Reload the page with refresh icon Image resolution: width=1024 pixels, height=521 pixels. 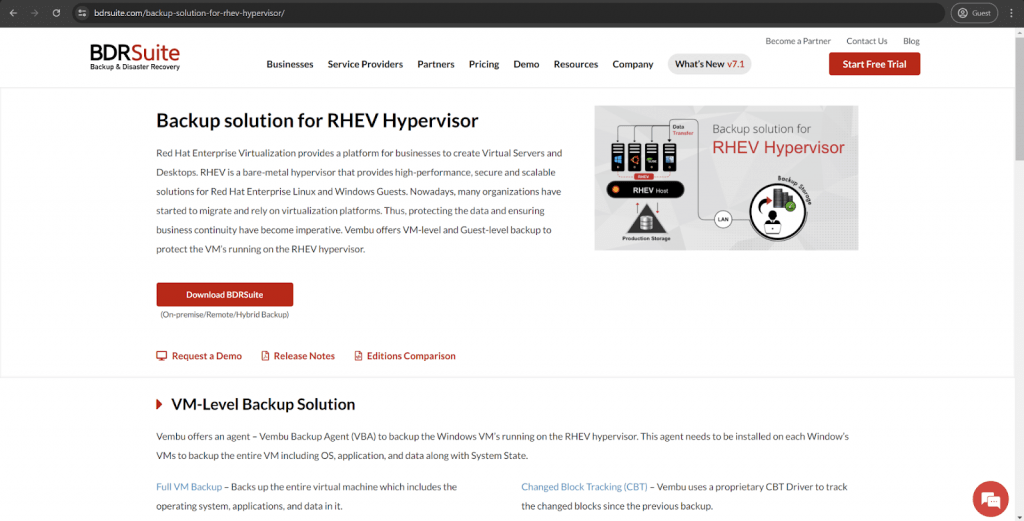pyautogui.click(x=56, y=13)
